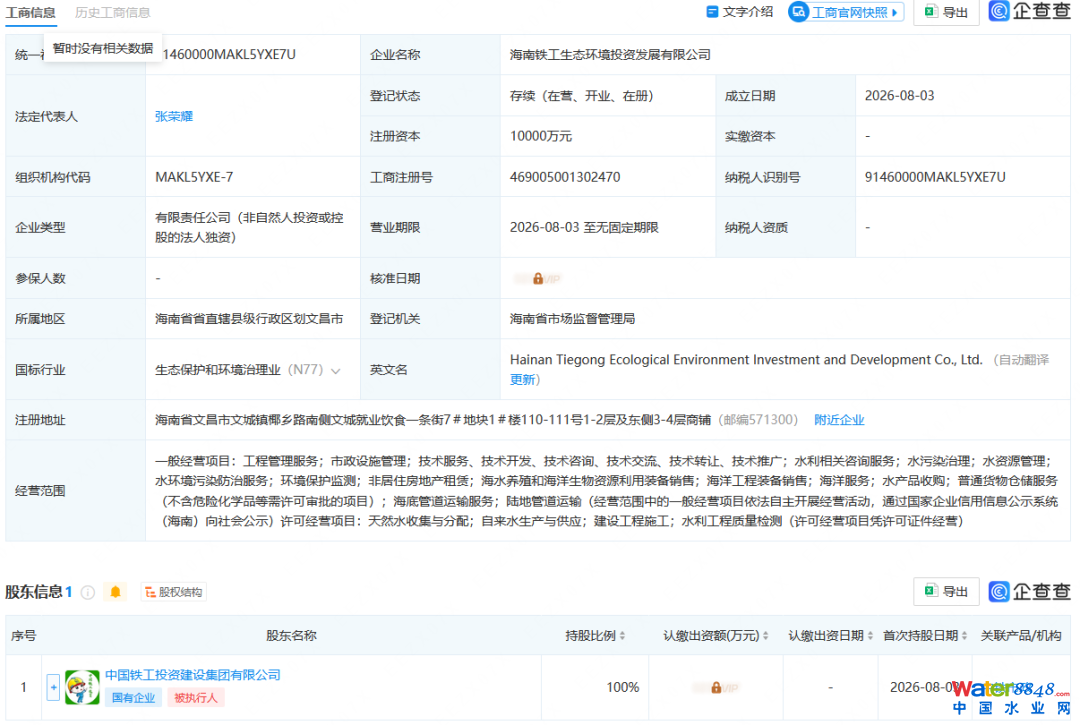Click the registered capital 10000万元 value
Viewport: 1080px width, 725px height.
pos(541,136)
